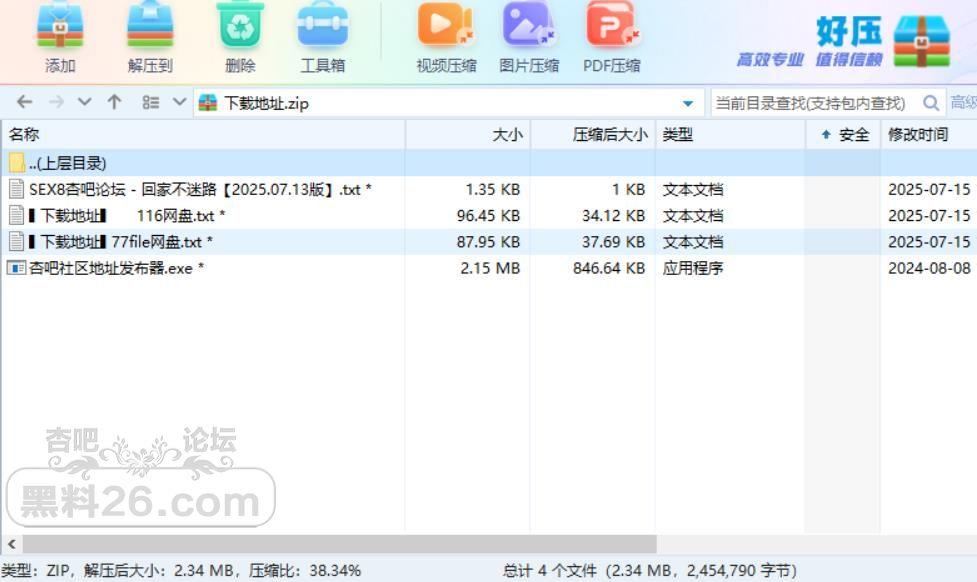977x582 pixels.
Task: Sort files by 大小 column header
Action: pos(469,135)
